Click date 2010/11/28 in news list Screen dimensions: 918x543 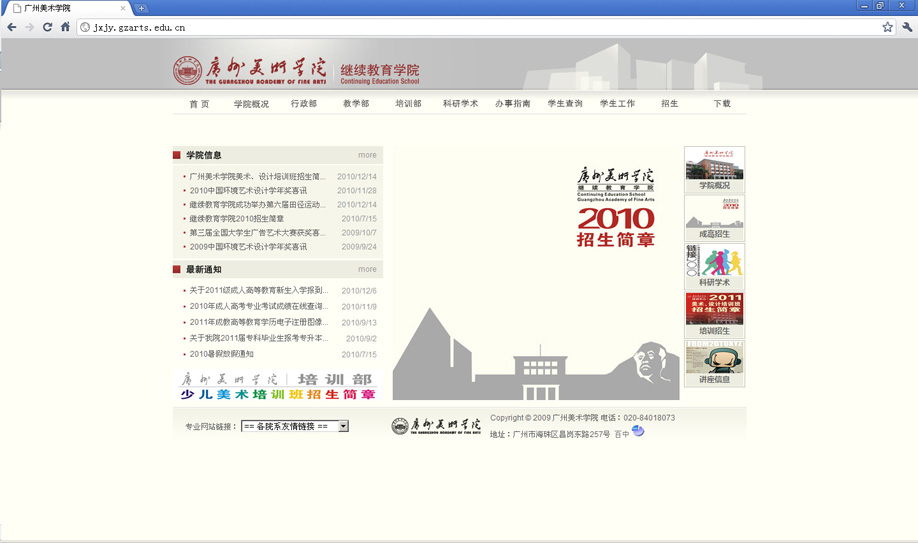coord(357,190)
